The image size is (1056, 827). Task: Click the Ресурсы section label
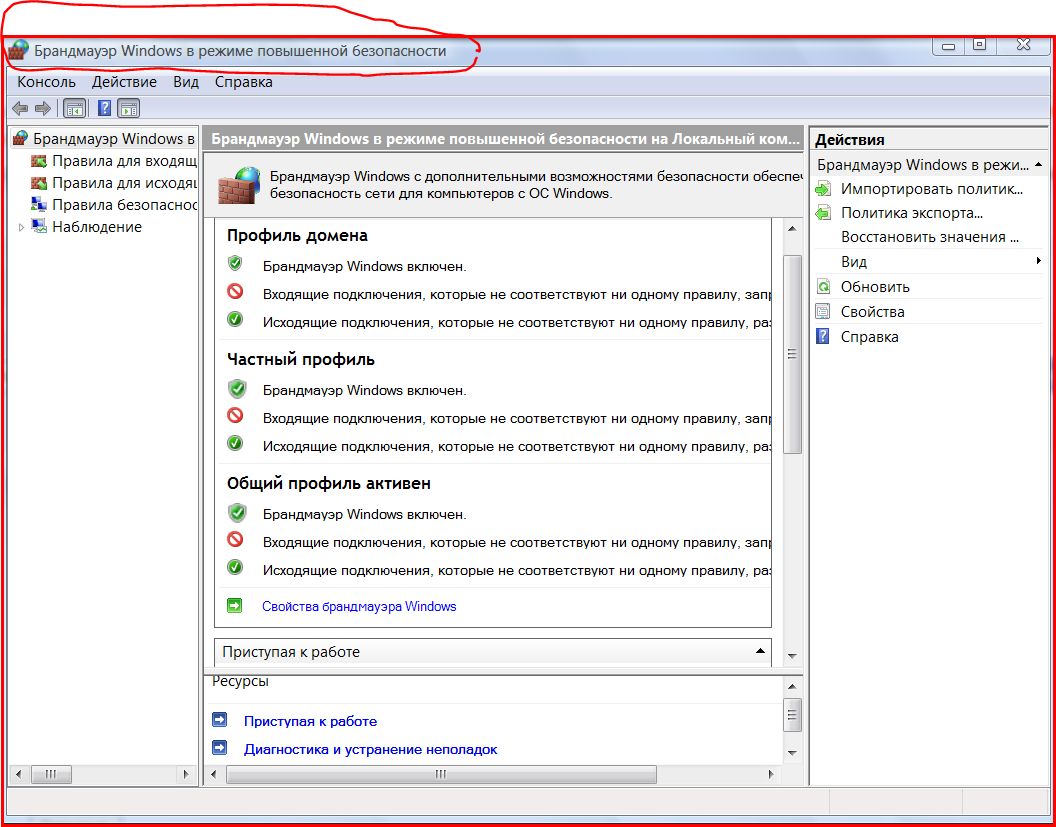click(x=240, y=682)
